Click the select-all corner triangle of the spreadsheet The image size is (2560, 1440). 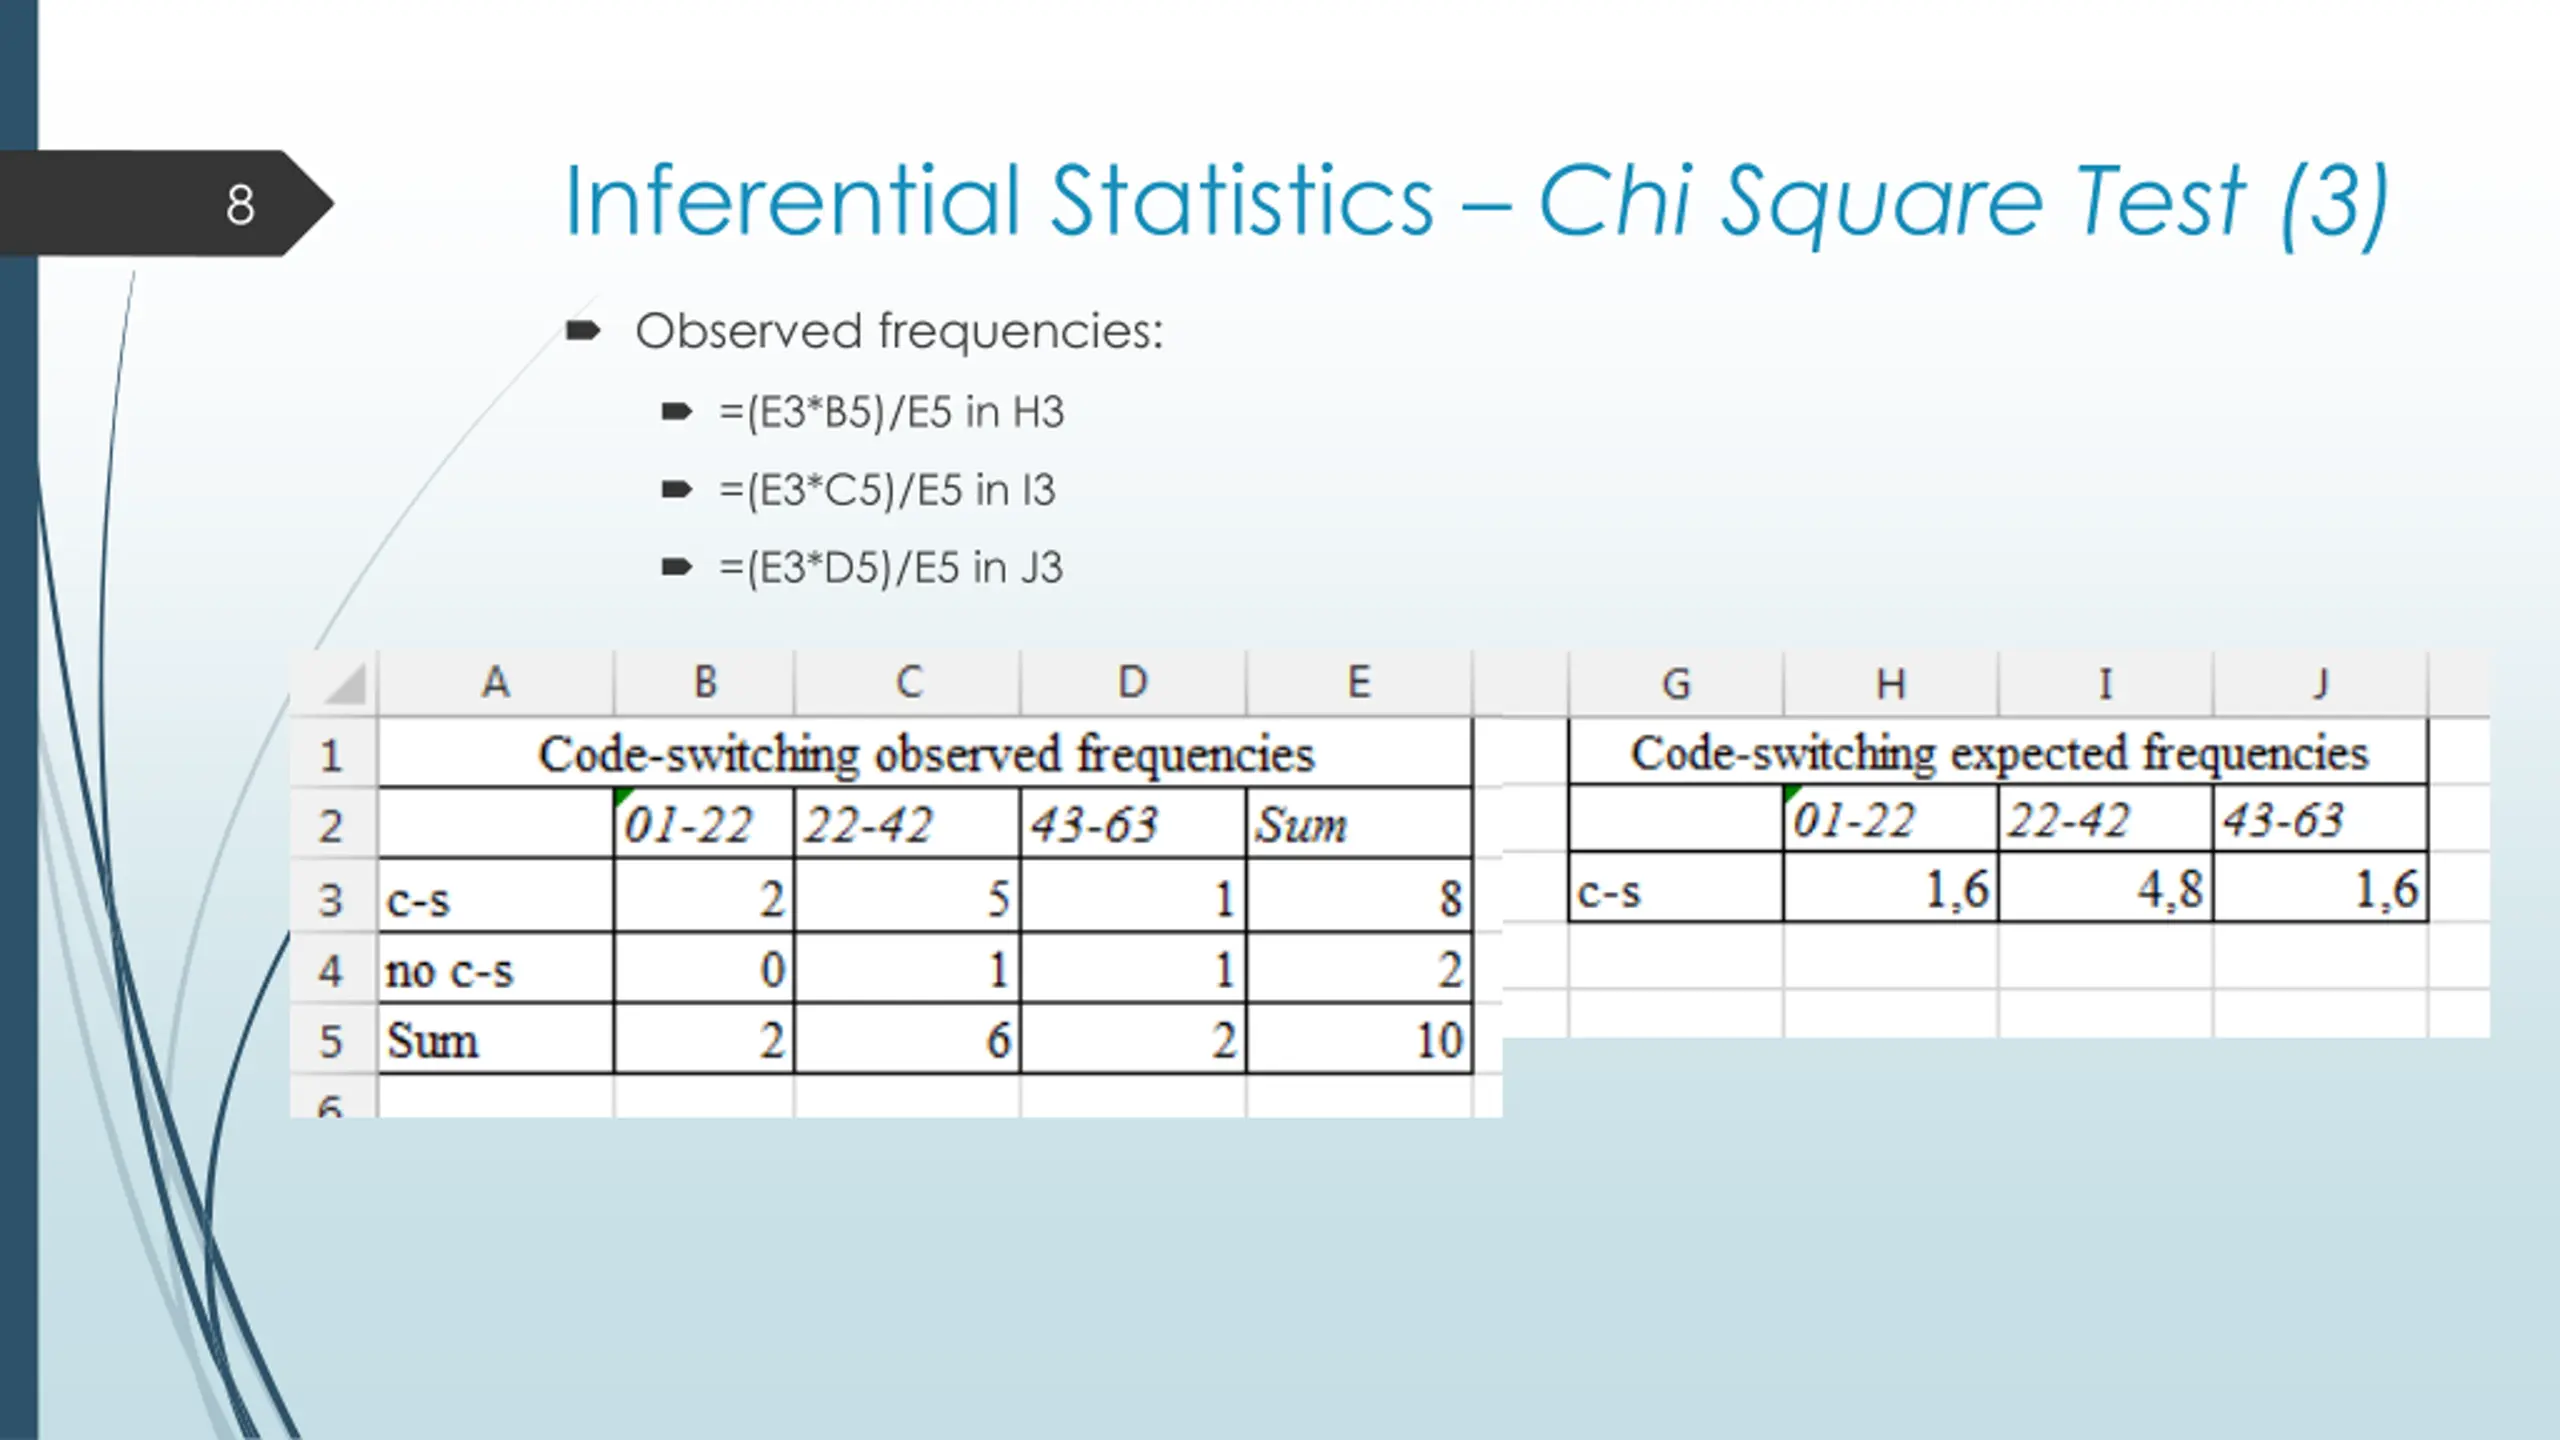pyautogui.click(x=345, y=684)
